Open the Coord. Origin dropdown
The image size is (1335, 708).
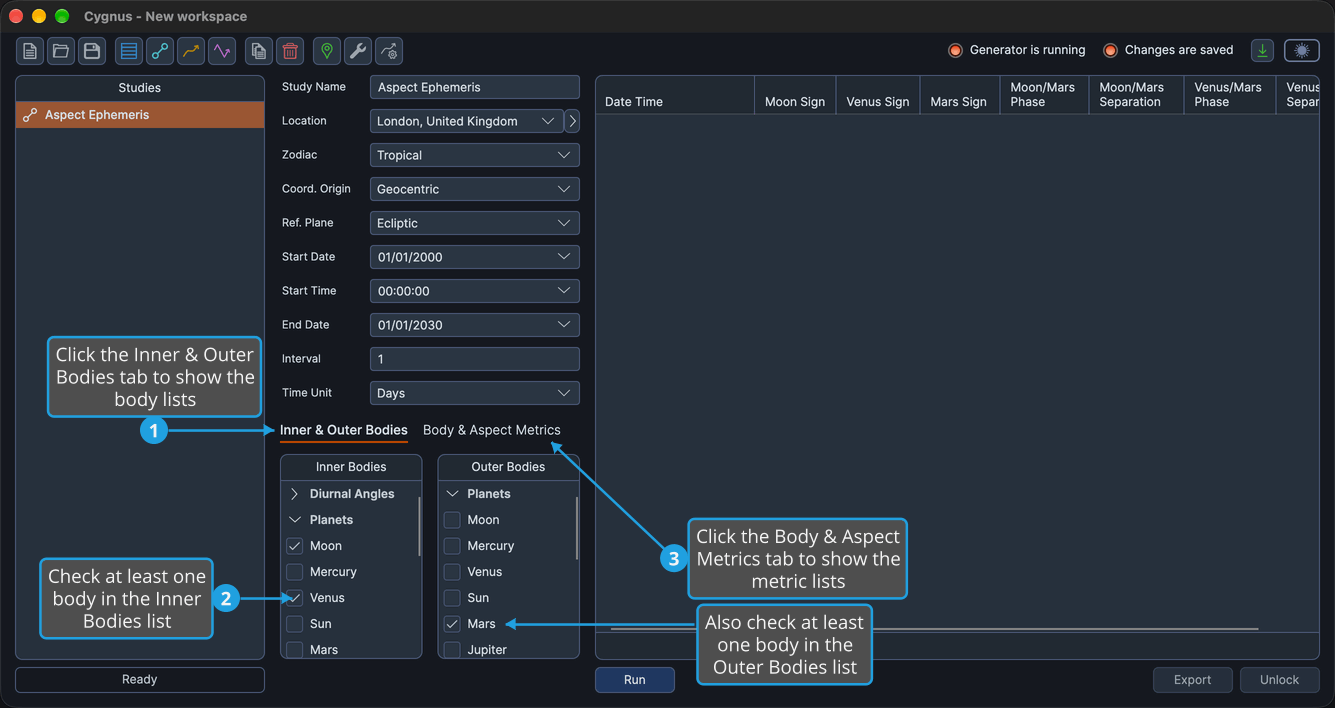pyautogui.click(x=475, y=189)
